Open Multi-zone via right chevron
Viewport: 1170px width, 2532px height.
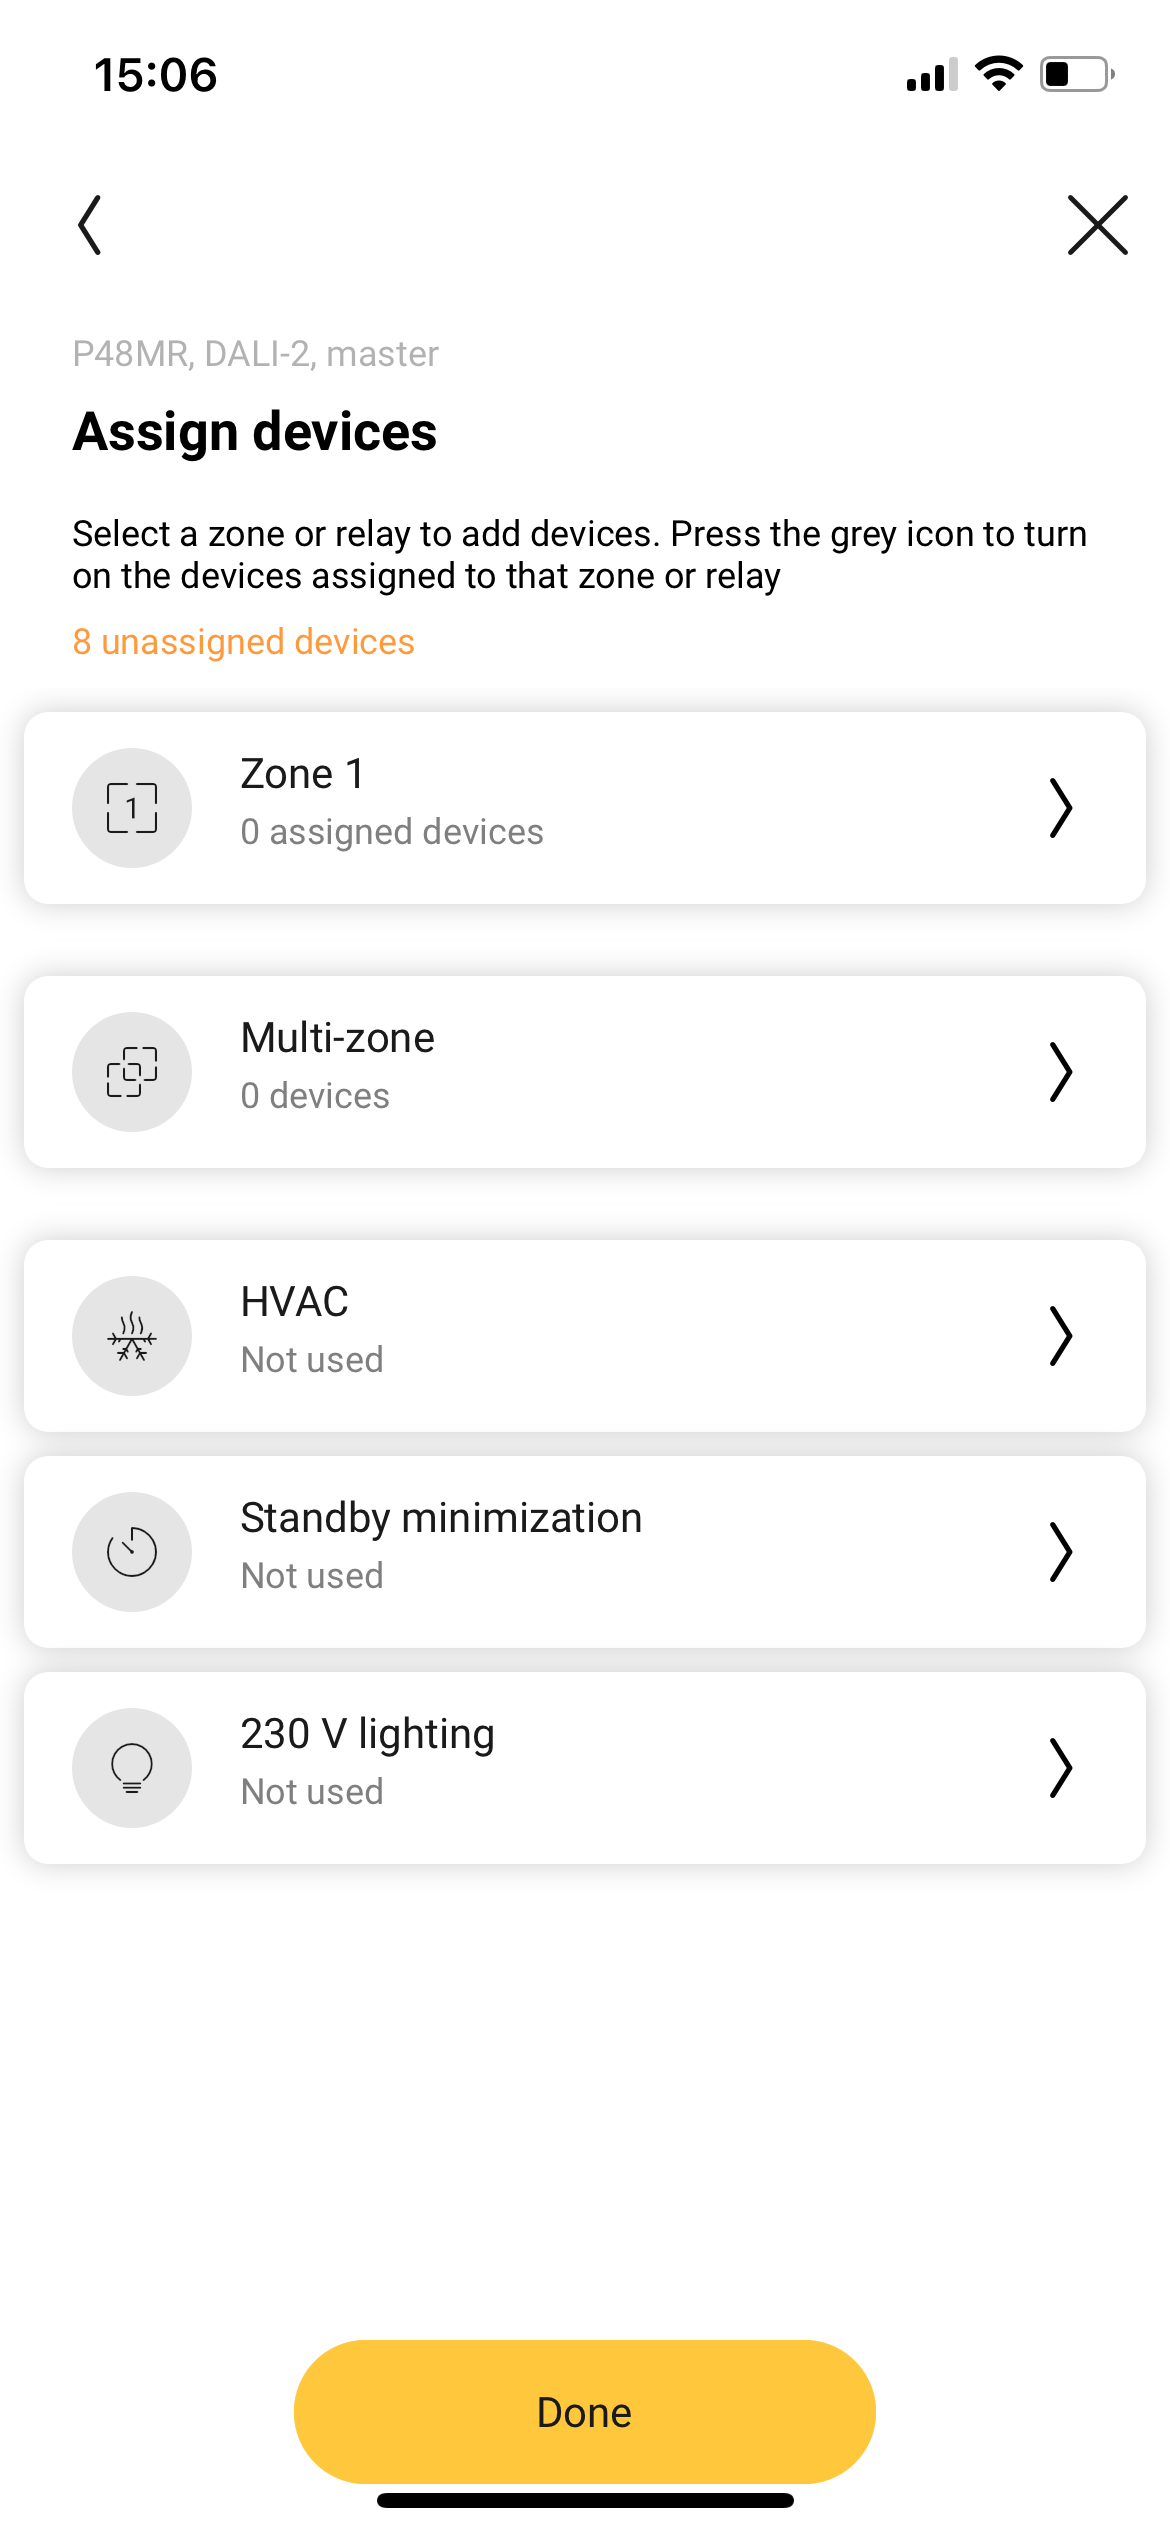coord(1060,1072)
